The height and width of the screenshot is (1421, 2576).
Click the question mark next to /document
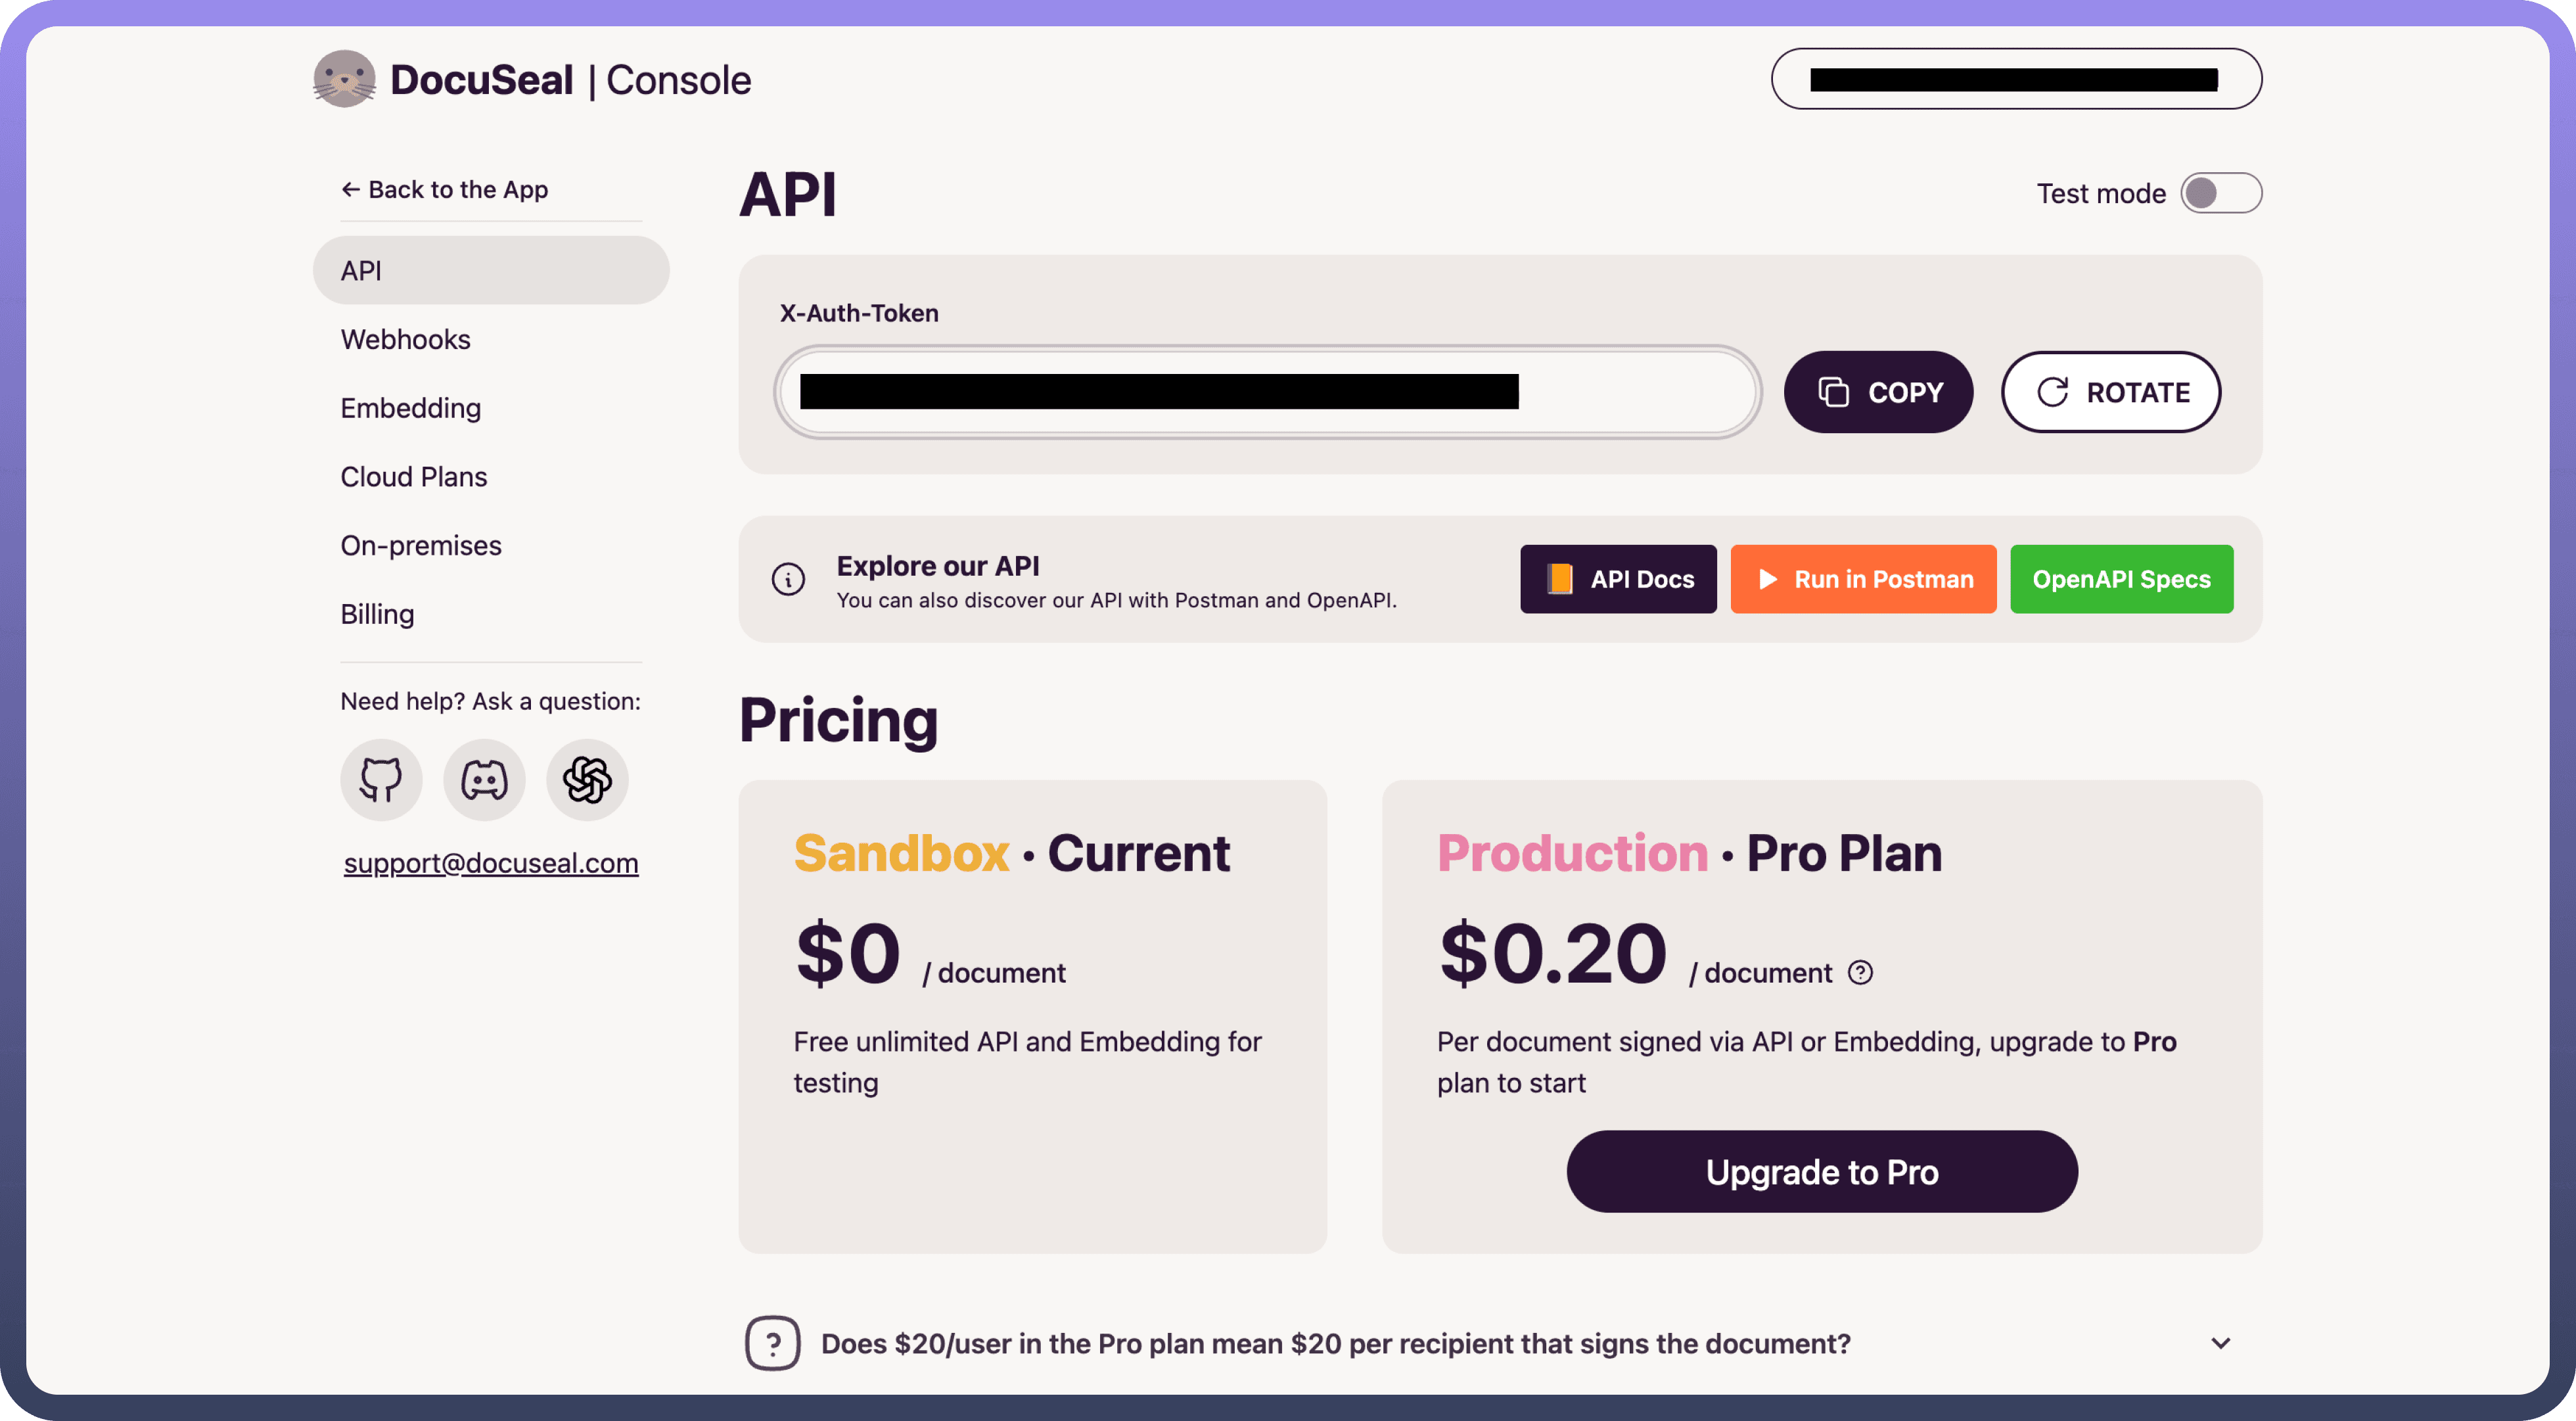click(x=1860, y=972)
